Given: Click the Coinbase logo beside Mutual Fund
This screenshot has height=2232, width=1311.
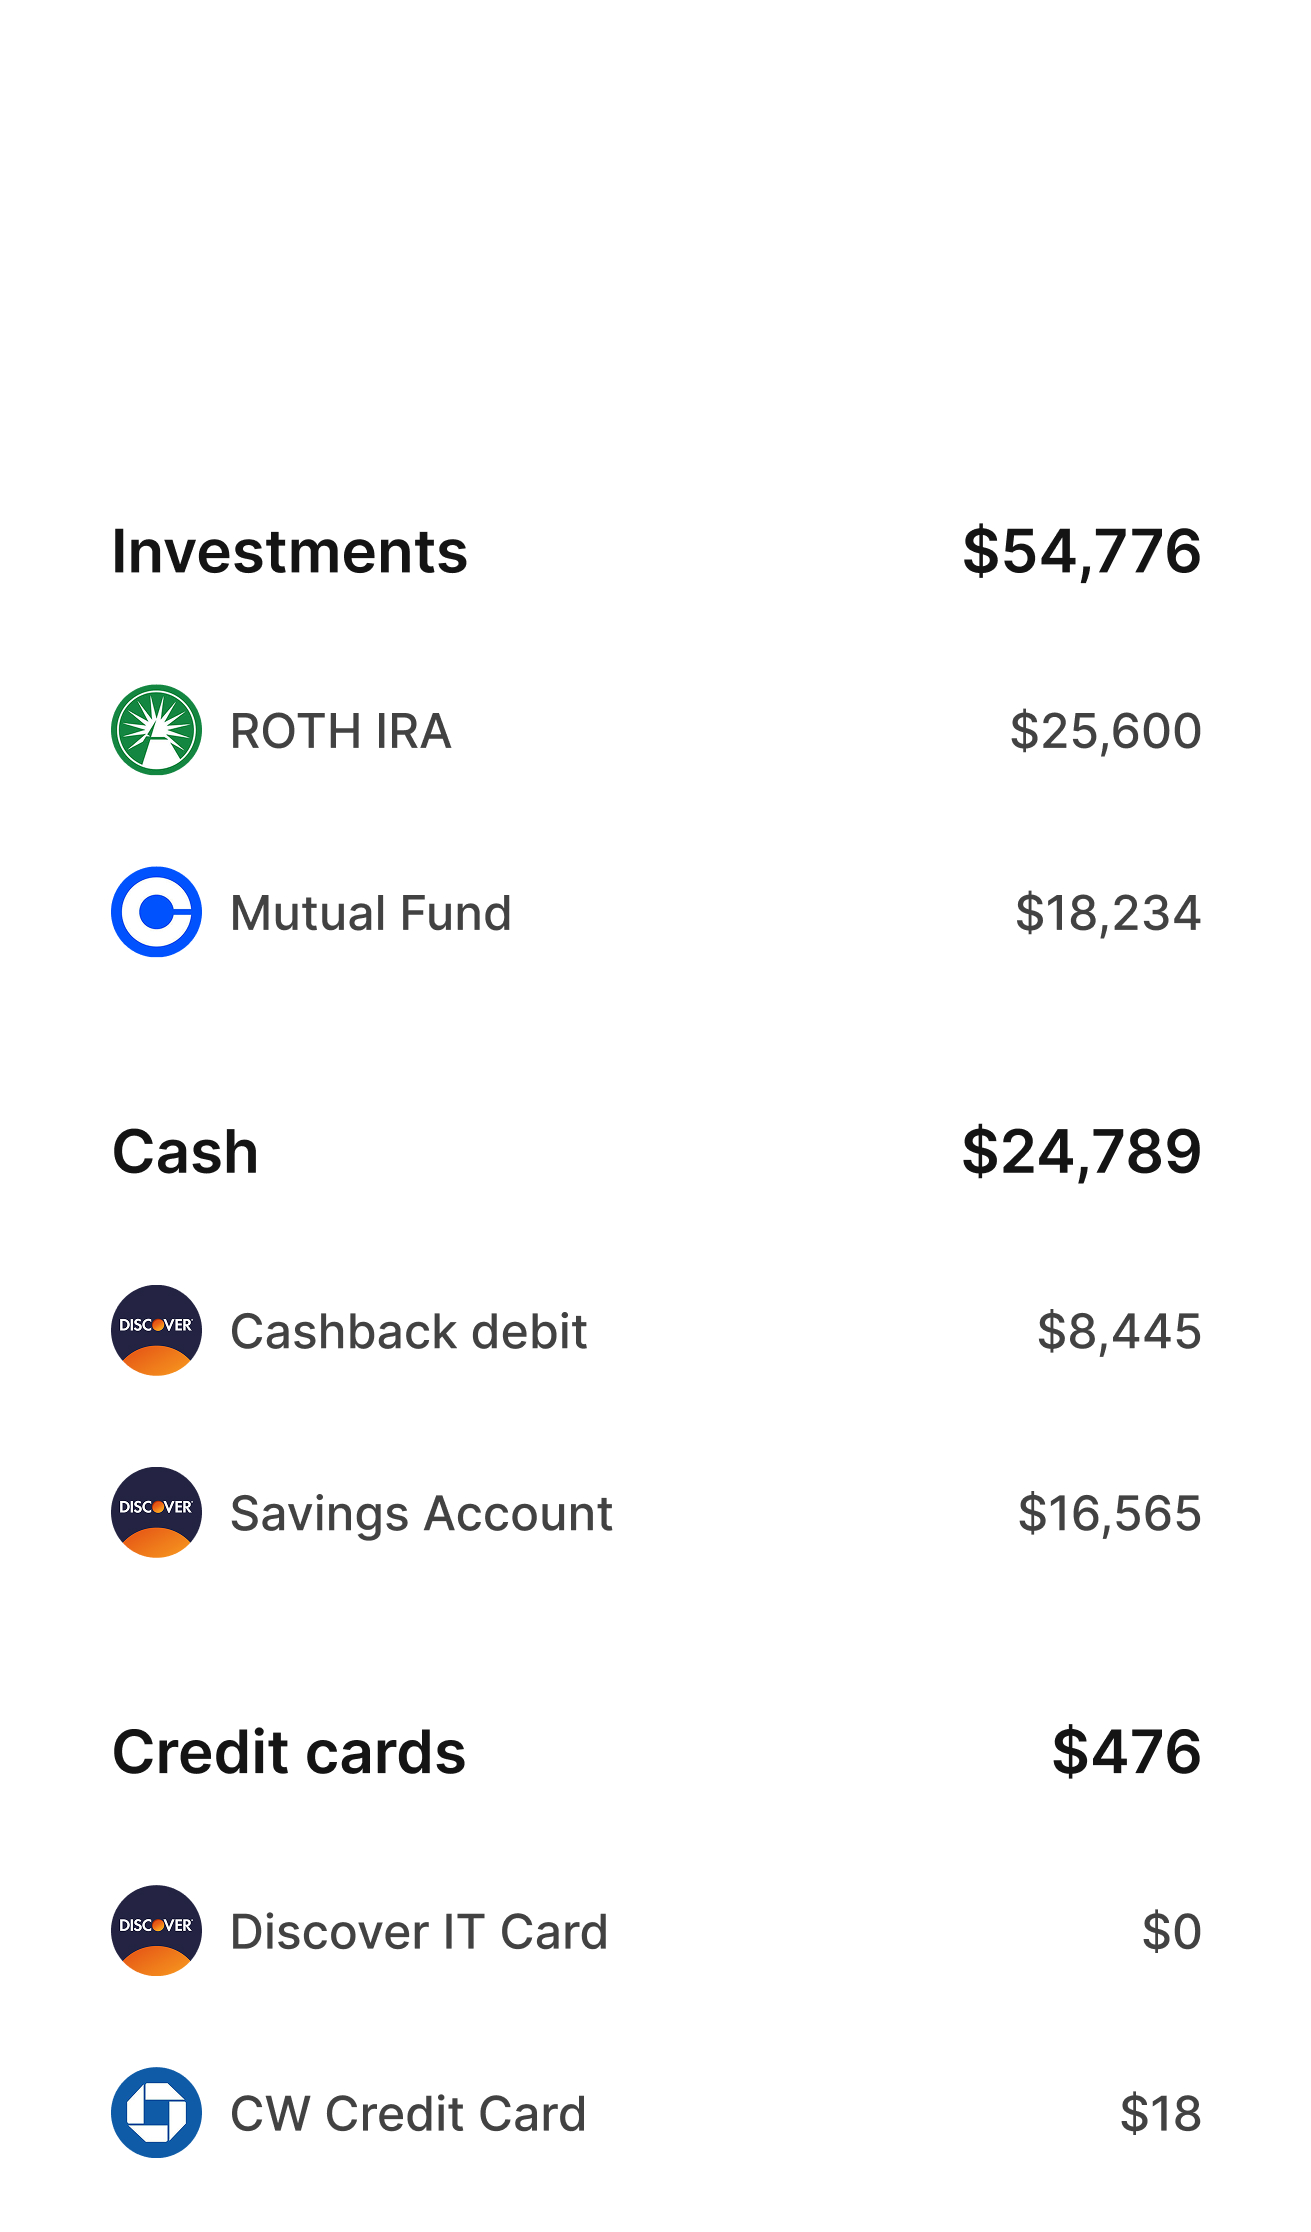Looking at the screenshot, I should click(x=156, y=912).
